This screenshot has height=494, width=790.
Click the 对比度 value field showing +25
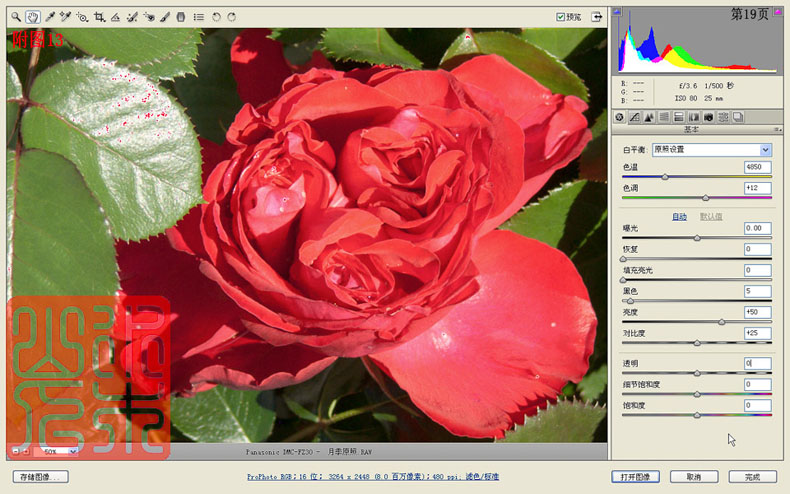(x=758, y=333)
